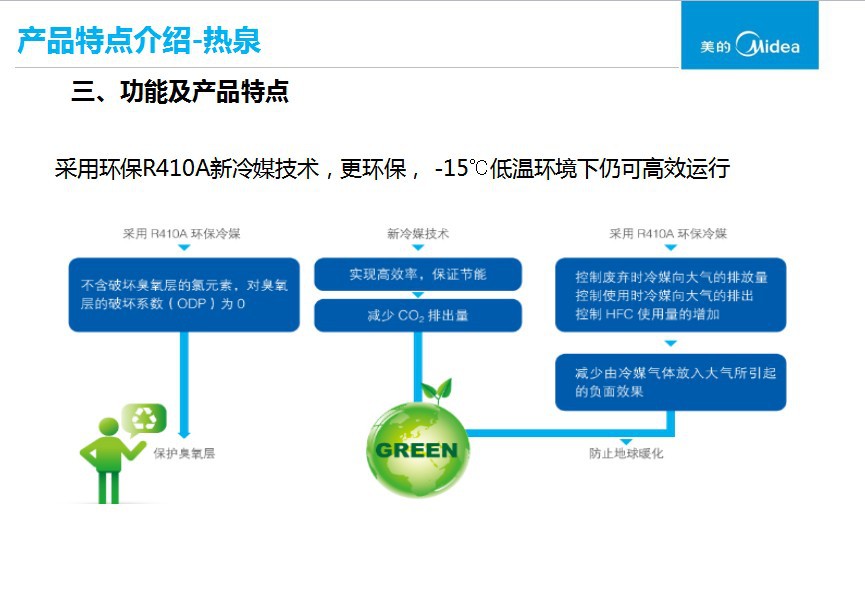Select the heading 三、功能及产品特点

coord(180,92)
